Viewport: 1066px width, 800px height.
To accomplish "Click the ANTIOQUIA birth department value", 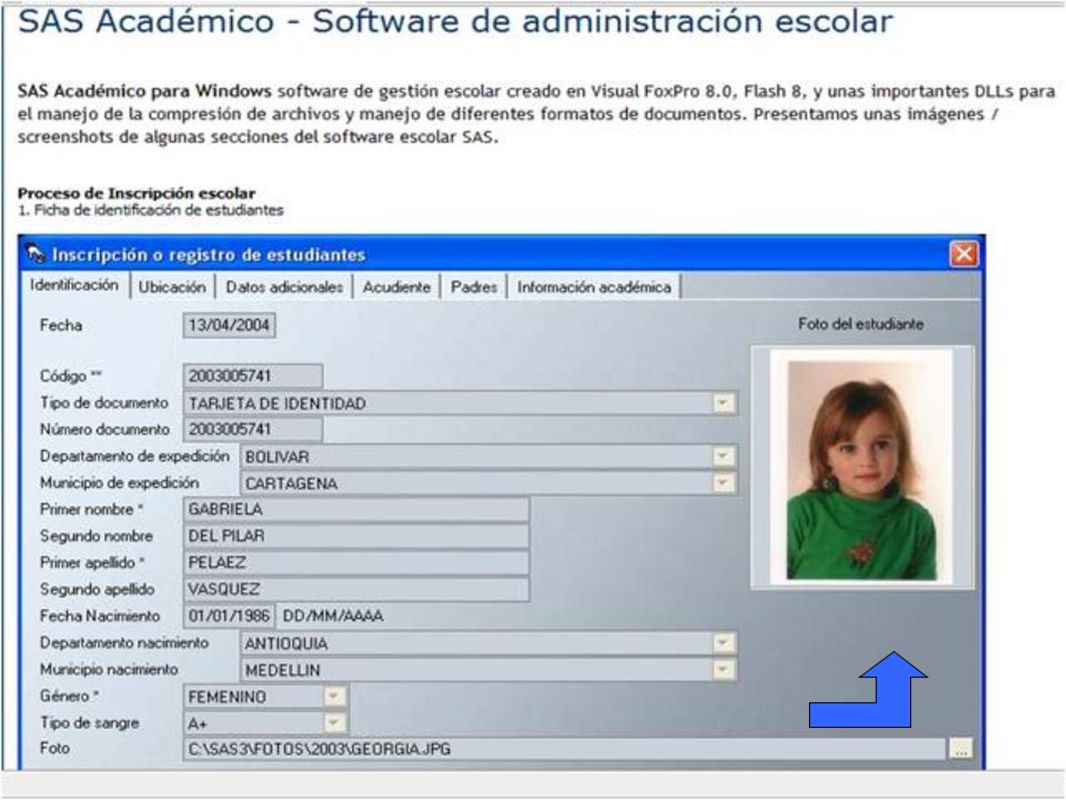I will (286, 644).
